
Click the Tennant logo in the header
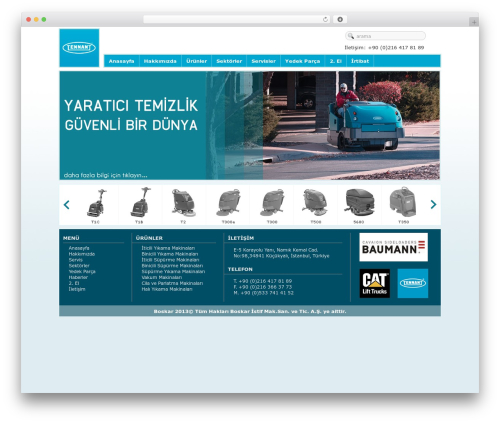coord(79,48)
